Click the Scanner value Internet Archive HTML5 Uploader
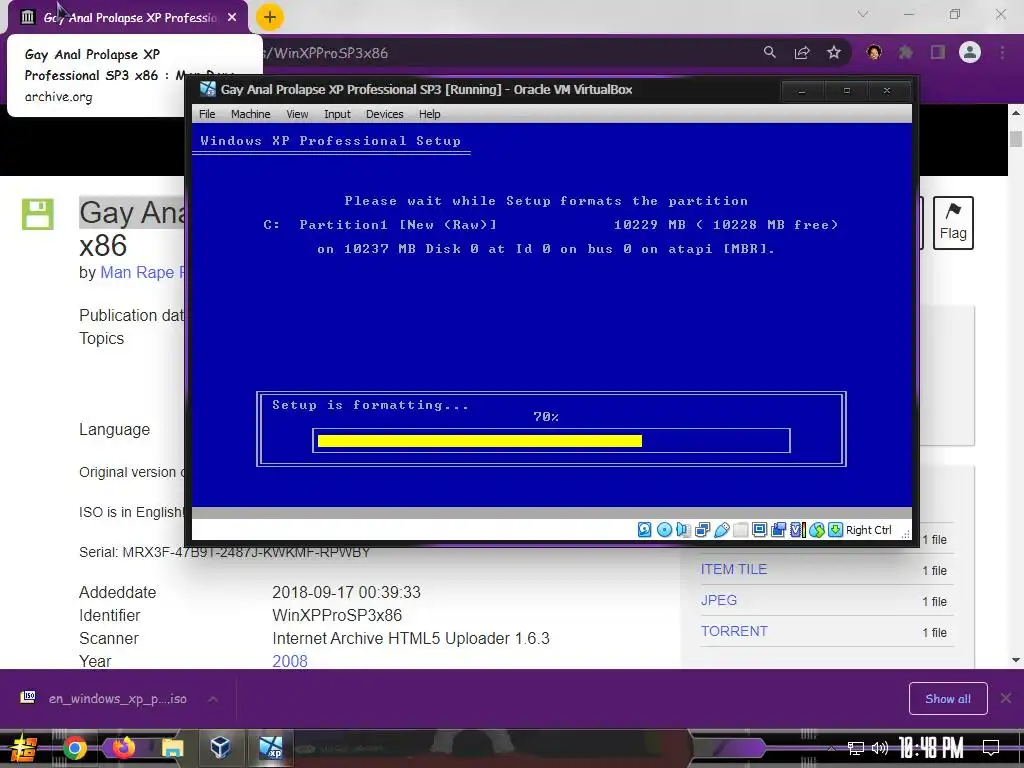1024x768 pixels. coord(411,638)
